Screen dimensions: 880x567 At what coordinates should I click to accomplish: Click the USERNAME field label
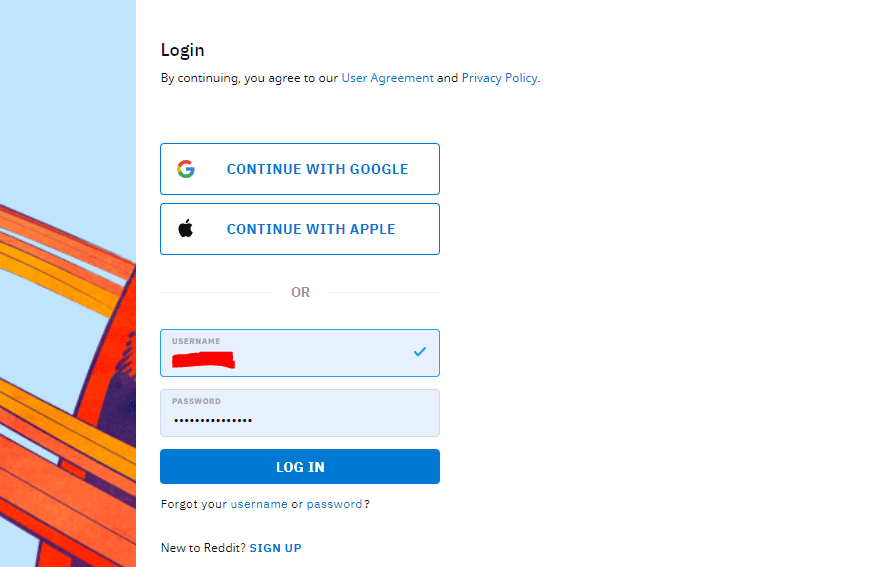point(196,341)
